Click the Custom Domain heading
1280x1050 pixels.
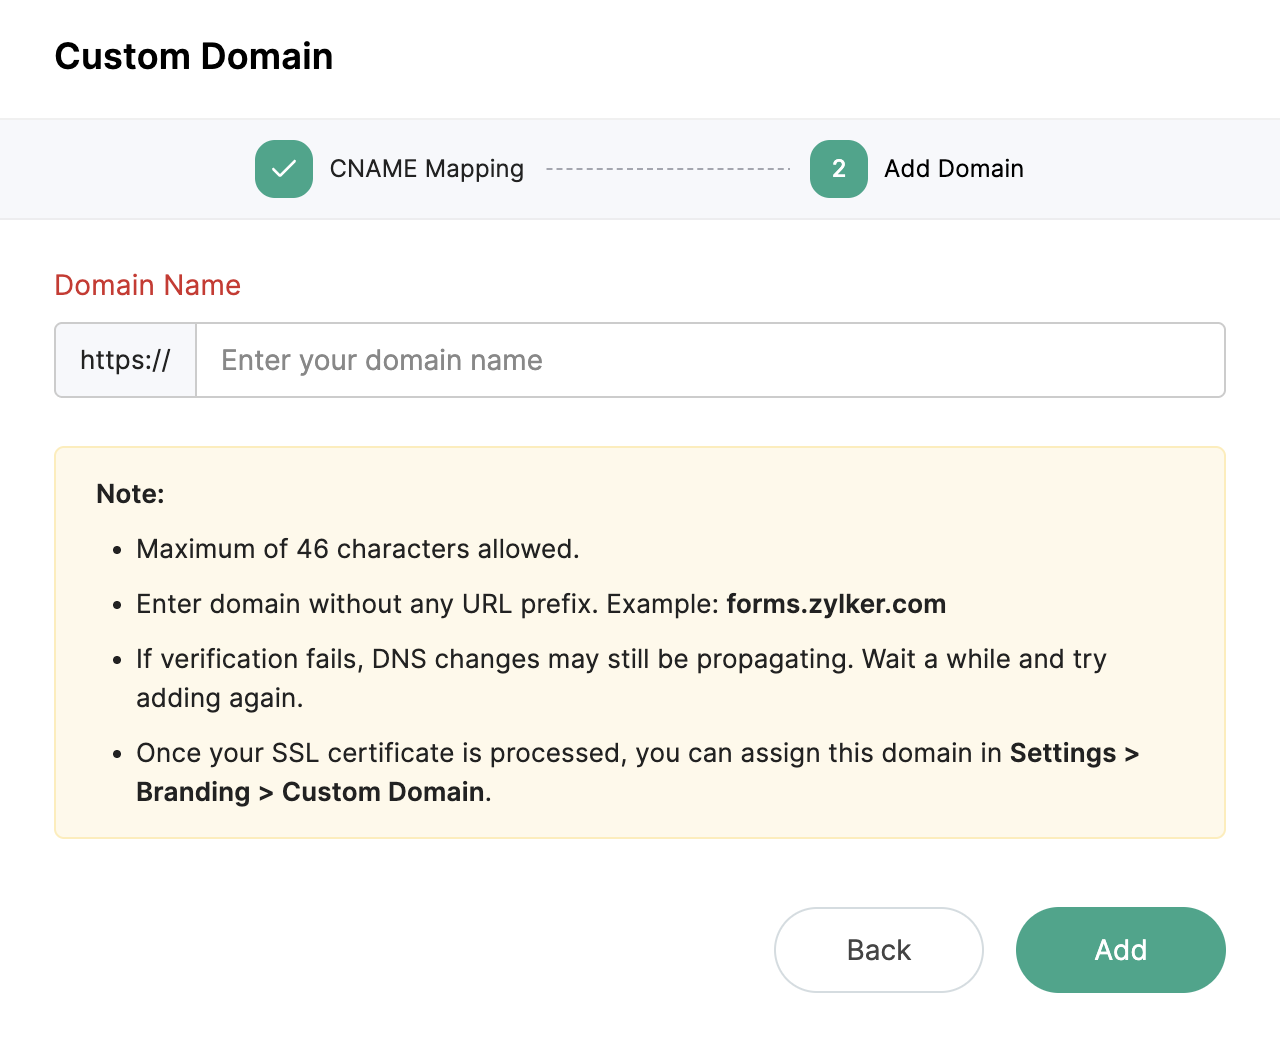194,57
